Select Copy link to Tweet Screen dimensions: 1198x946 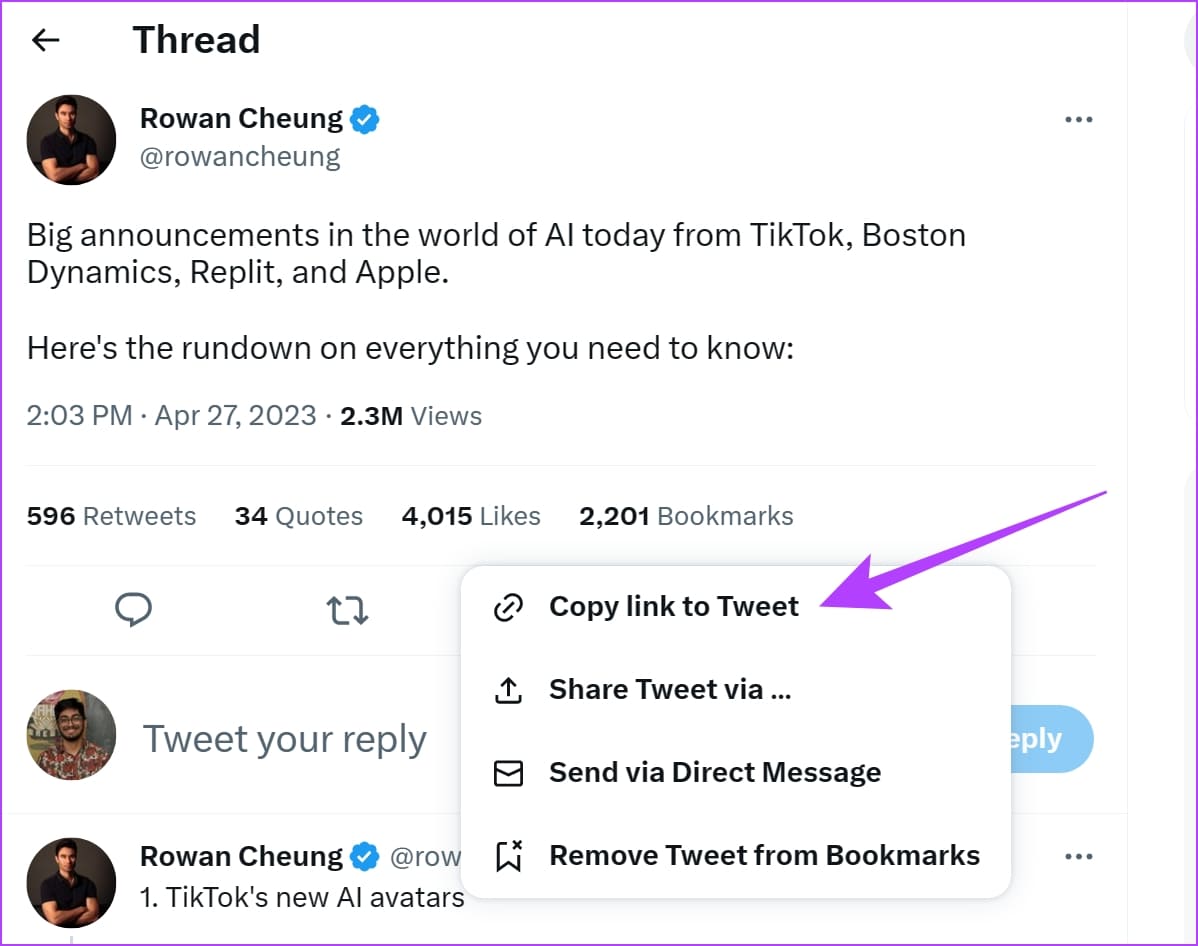coord(674,607)
